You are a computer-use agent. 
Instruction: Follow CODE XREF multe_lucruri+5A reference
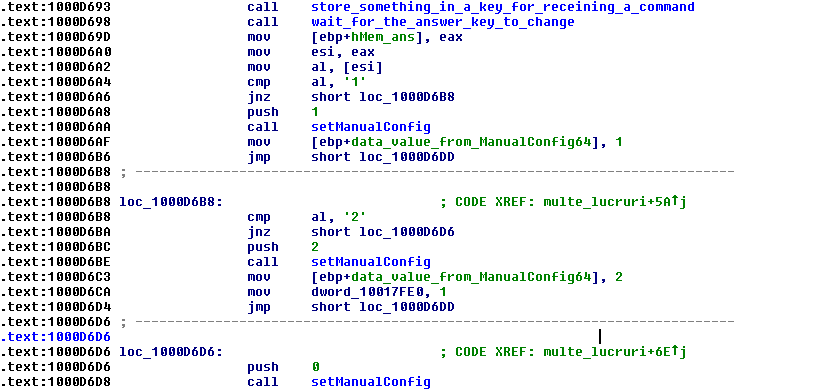click(x=615, y=202)
